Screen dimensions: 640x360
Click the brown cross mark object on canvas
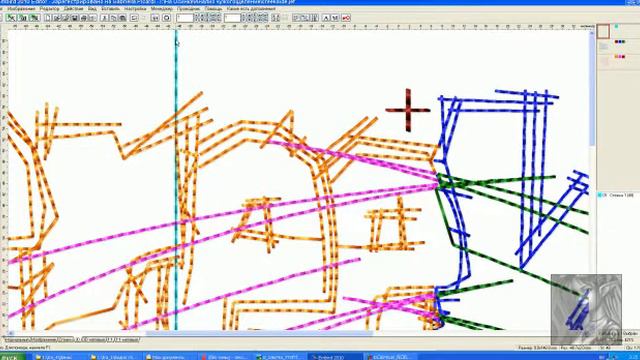pos(408,110)
